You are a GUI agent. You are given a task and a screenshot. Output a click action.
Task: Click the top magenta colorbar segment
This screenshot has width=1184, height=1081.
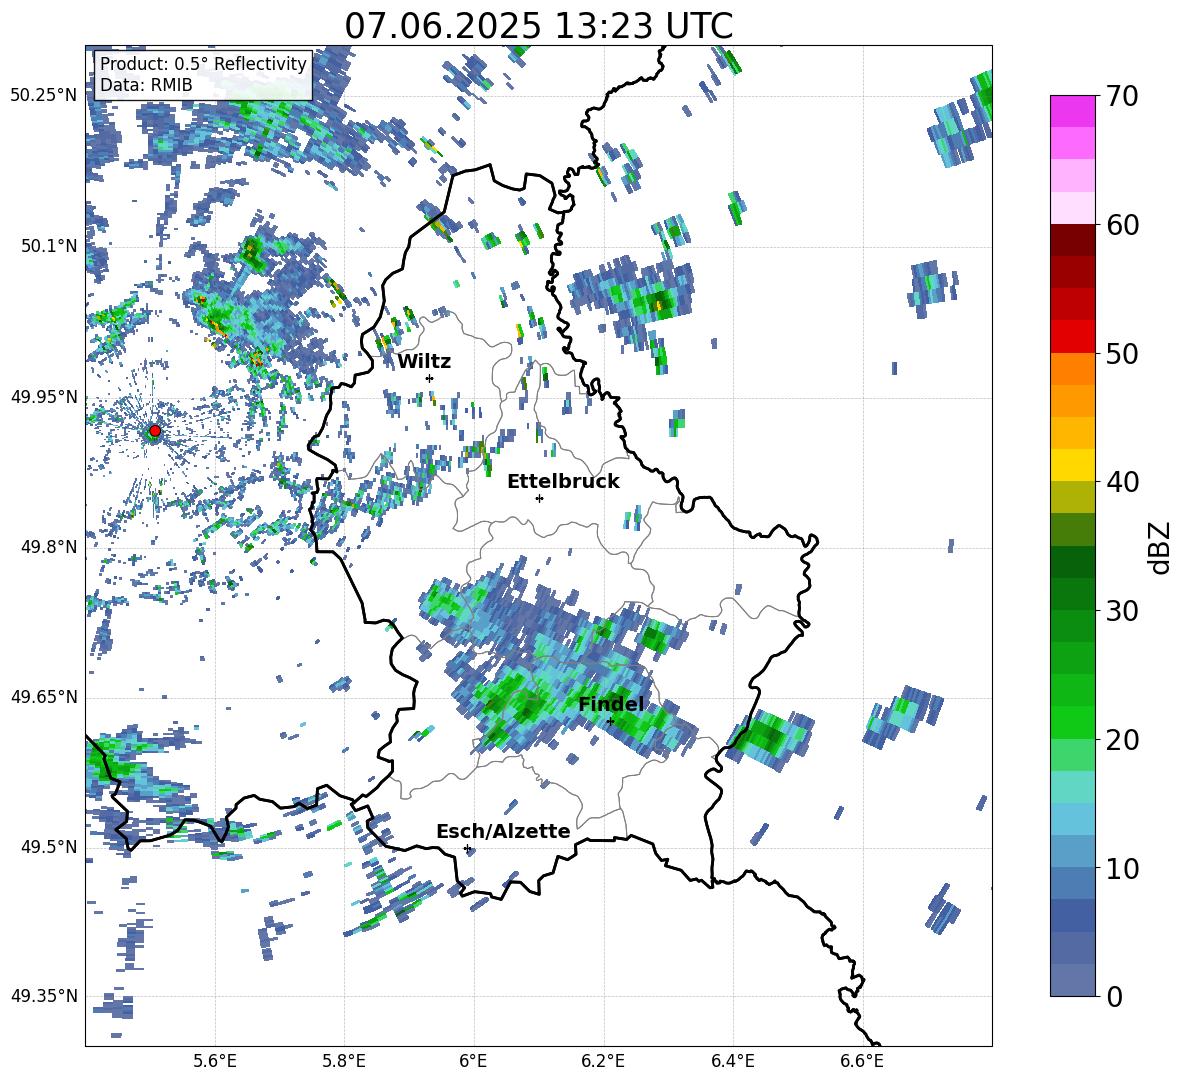point(1073,112)
